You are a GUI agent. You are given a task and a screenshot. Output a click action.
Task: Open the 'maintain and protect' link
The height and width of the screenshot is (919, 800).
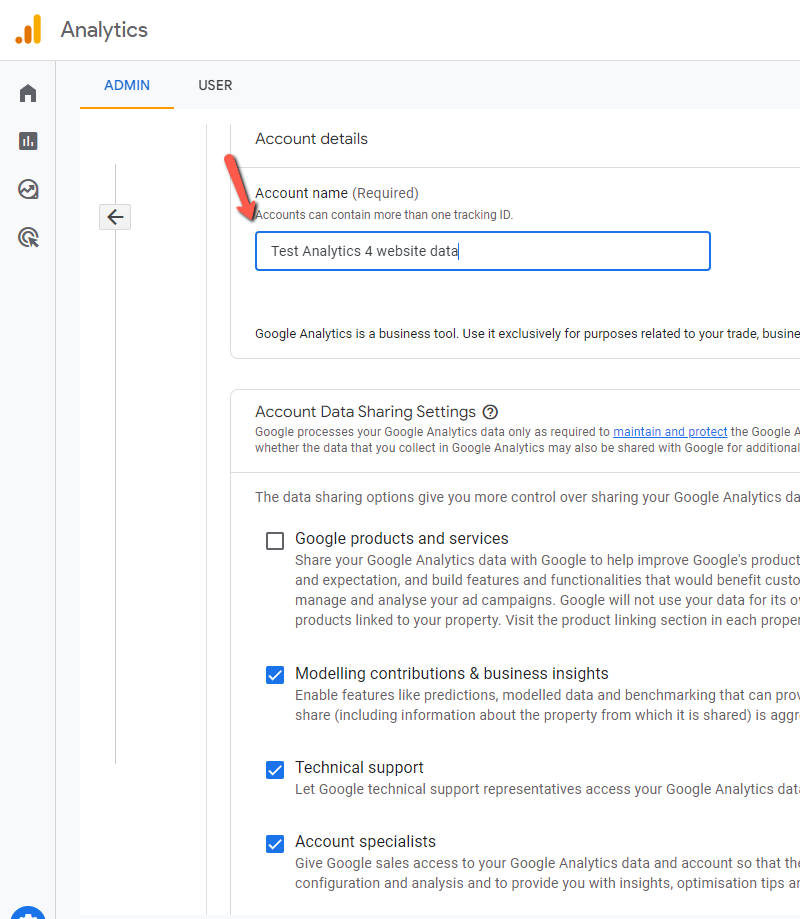click(x=670, y=432)
